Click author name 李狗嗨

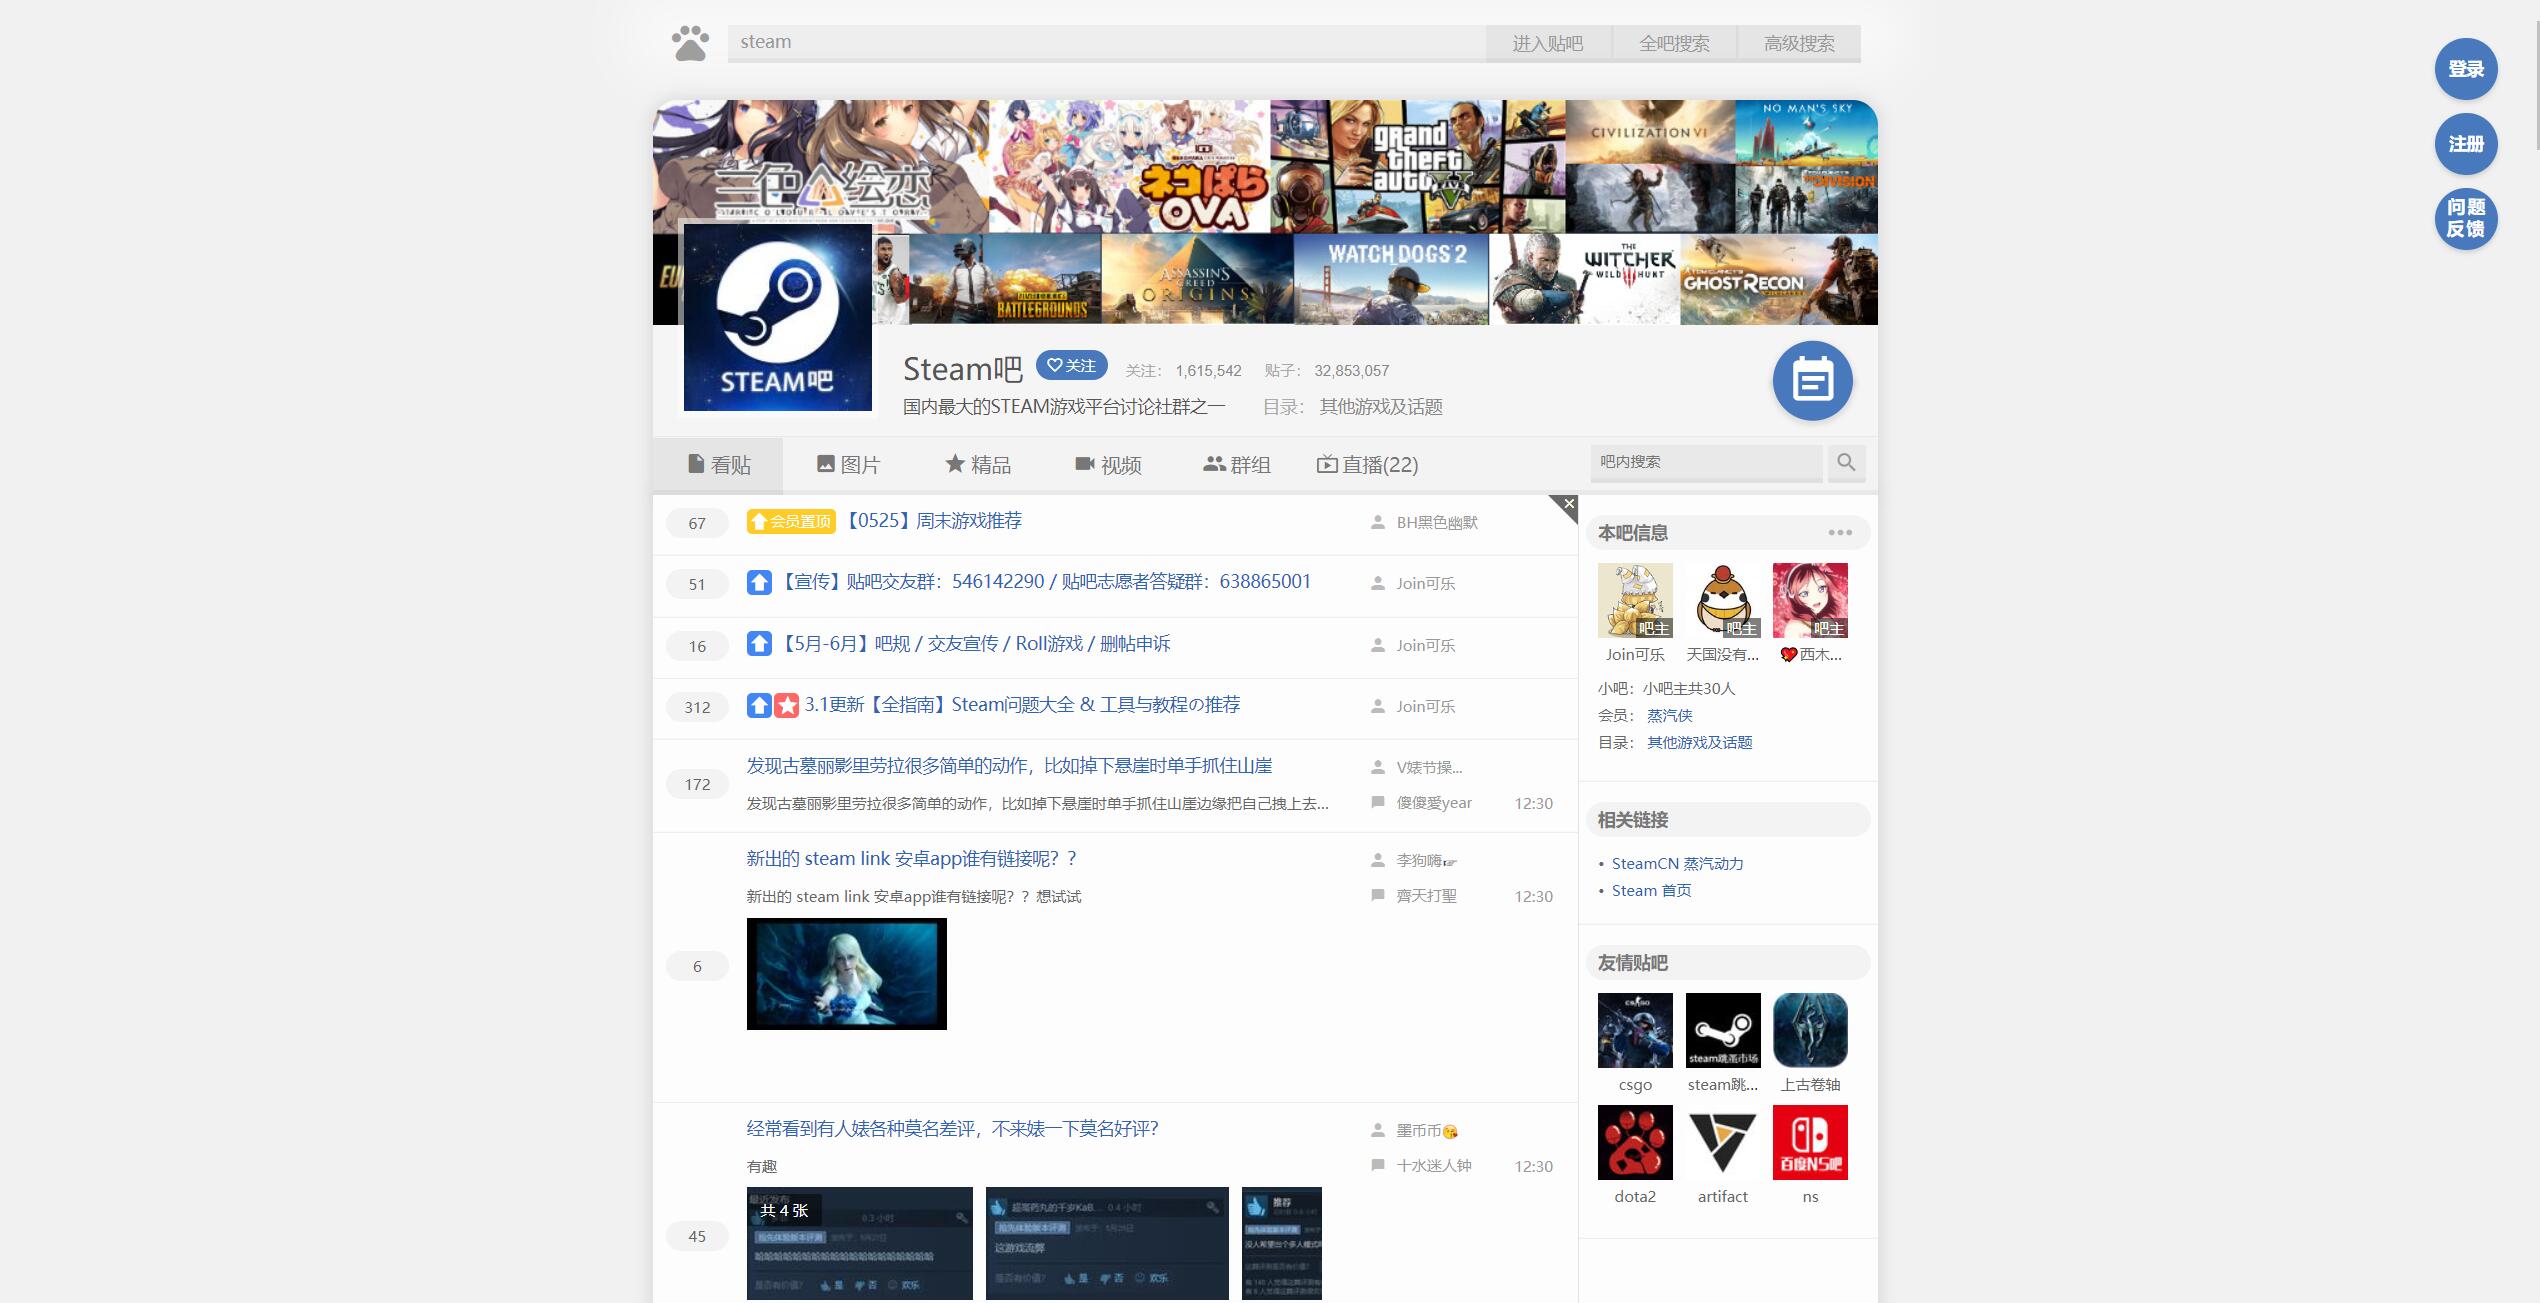pyautogui.click(x=1426, y=861)
